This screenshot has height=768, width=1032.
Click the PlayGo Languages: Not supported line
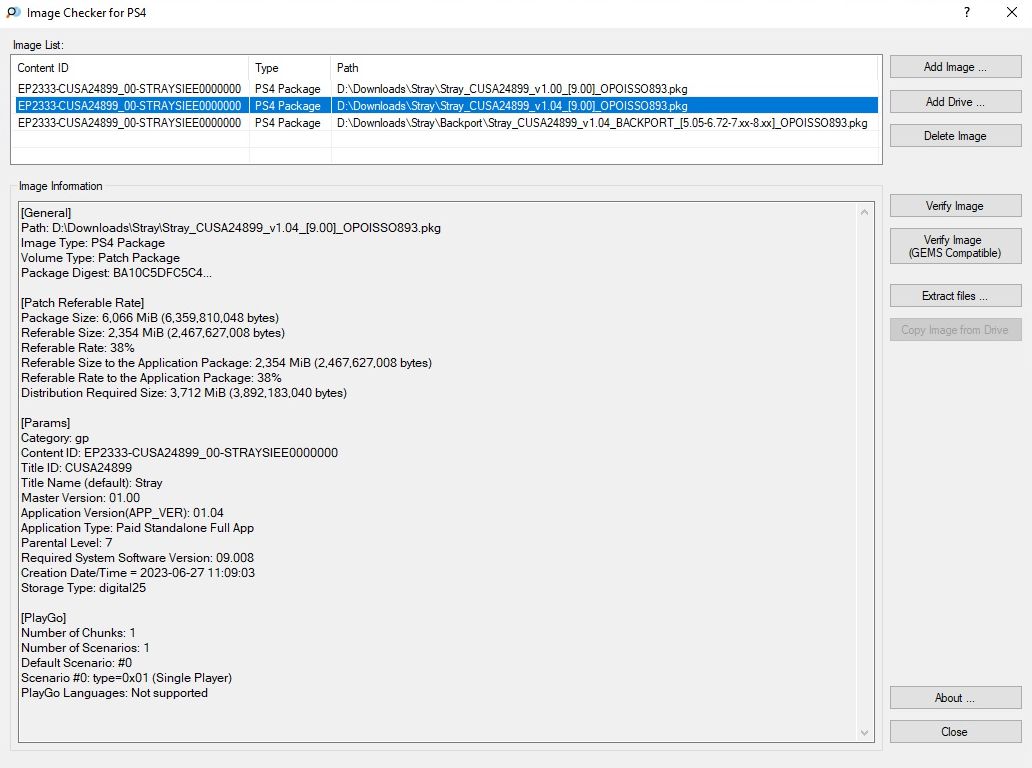point(115,693)
